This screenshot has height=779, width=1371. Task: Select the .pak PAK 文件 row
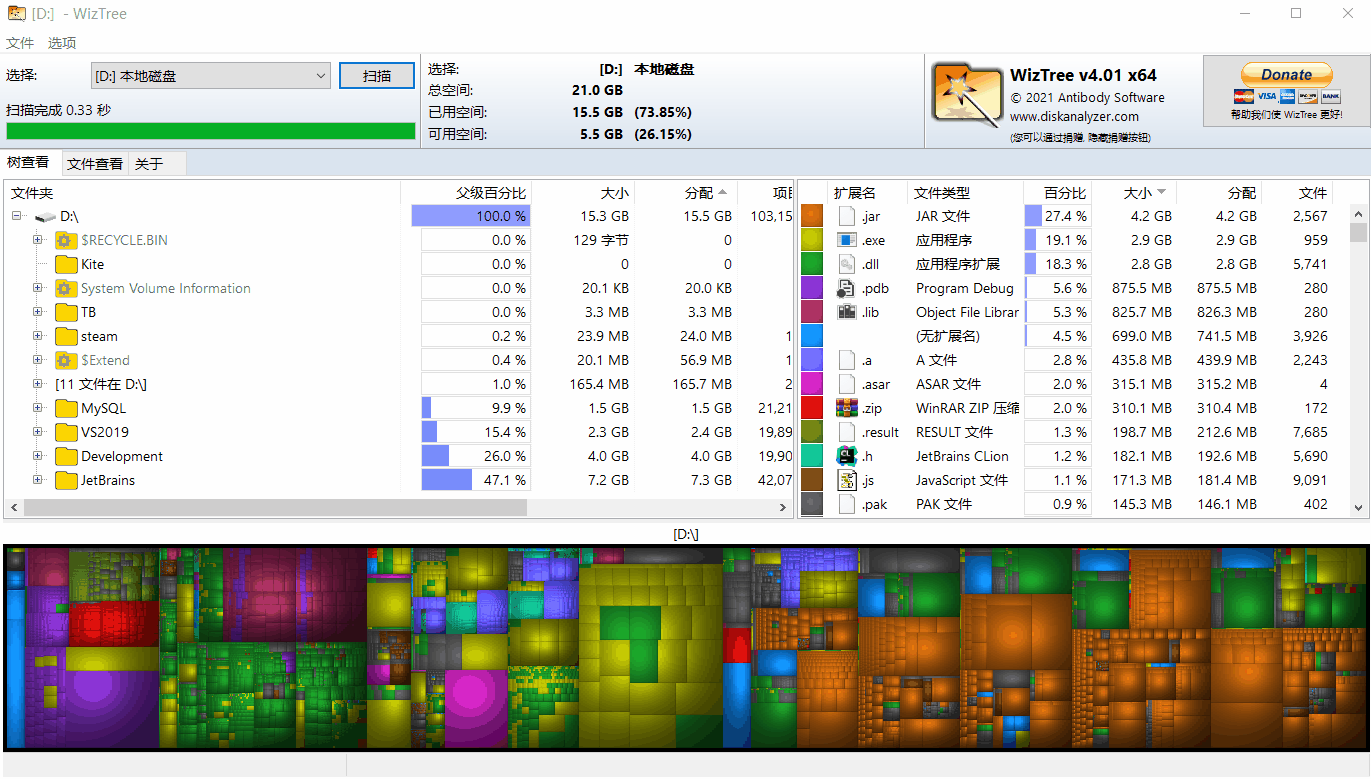(1075, 504)
